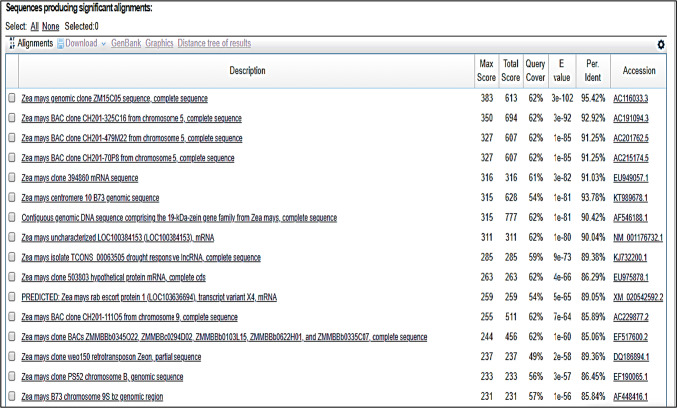Open accession KT989678.1
Image resolution: width=677 pixels, height=408 pixels.
[x=639, y=197]
